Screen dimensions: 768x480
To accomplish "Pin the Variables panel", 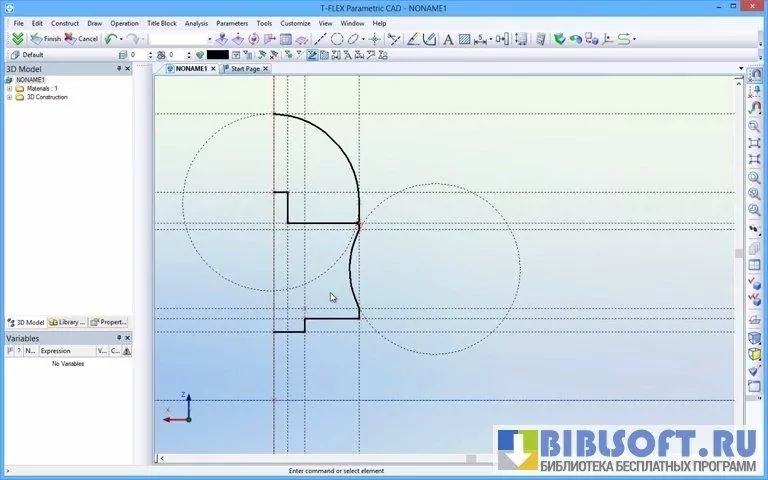I will [x=119, y=338].
